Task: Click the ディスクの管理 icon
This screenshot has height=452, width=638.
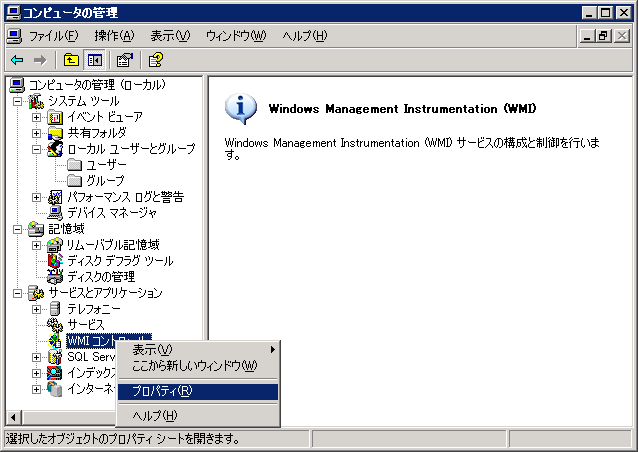Action: pyautogui.click(x=55, y=277)
